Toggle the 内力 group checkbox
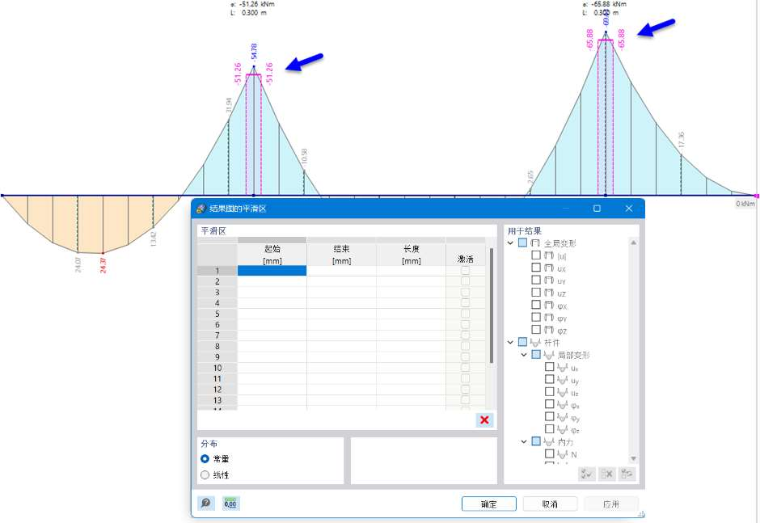 (x=536, y=441)
